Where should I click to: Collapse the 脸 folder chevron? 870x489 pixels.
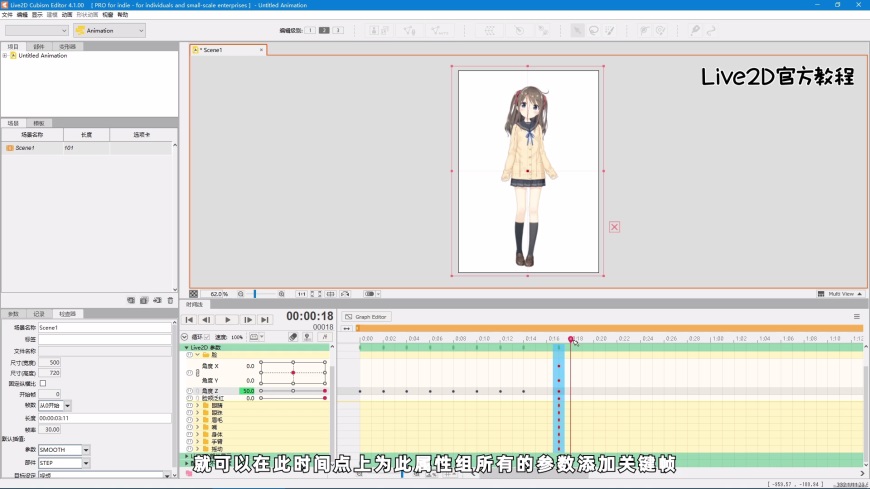[198, 355]
